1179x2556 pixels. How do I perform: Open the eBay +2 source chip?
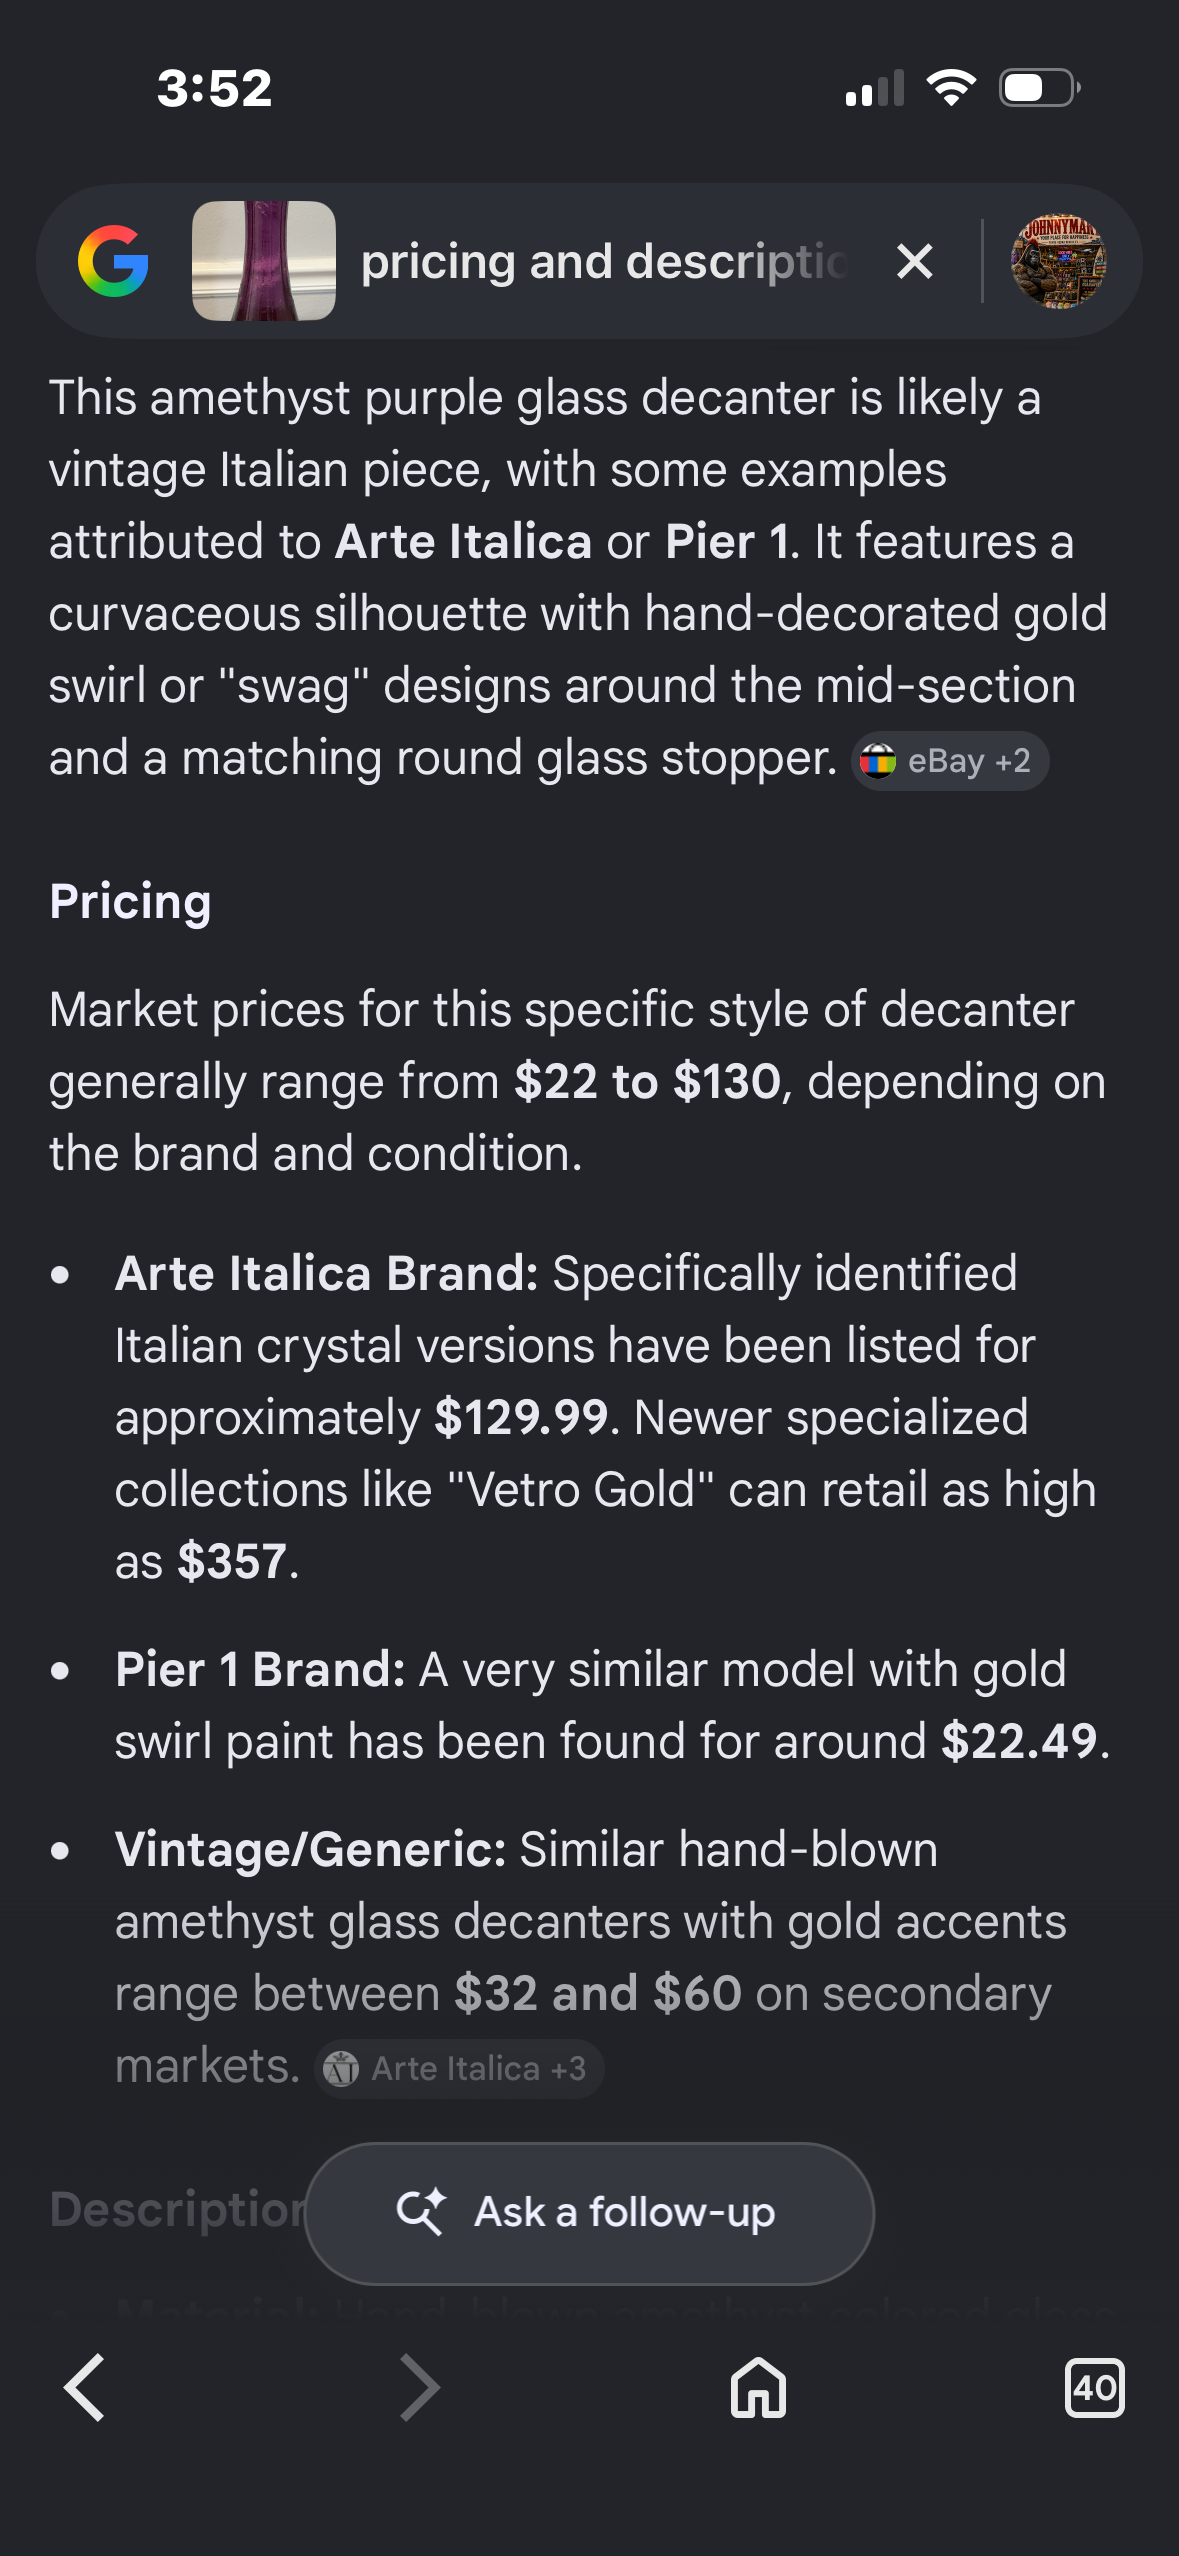(x=949, y=761)
